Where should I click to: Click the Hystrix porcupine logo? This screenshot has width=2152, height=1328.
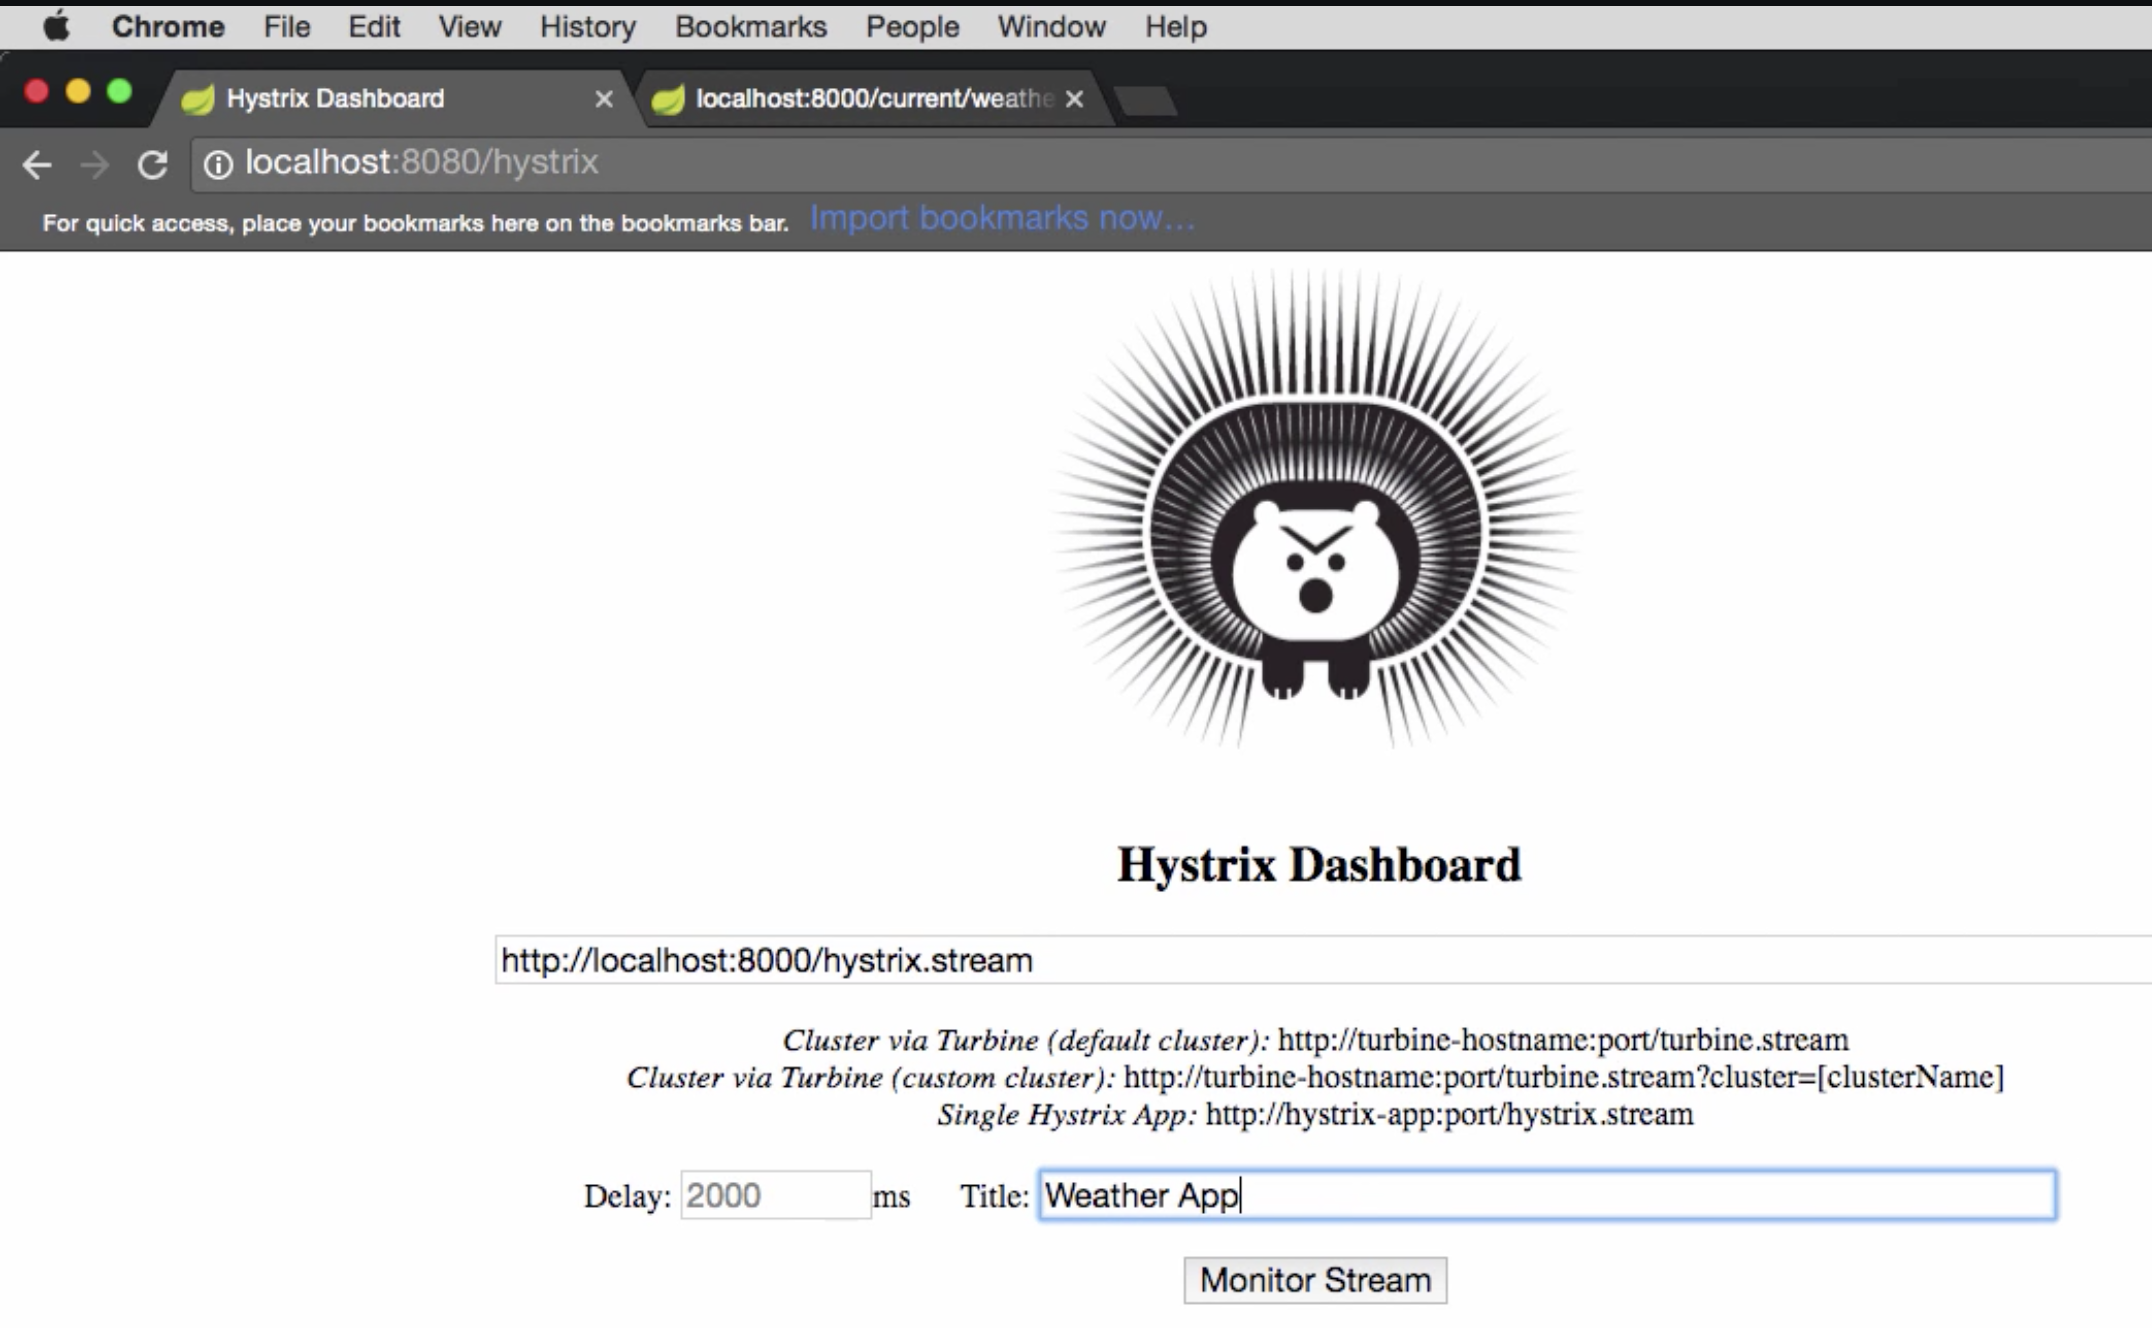(1315, 510)
